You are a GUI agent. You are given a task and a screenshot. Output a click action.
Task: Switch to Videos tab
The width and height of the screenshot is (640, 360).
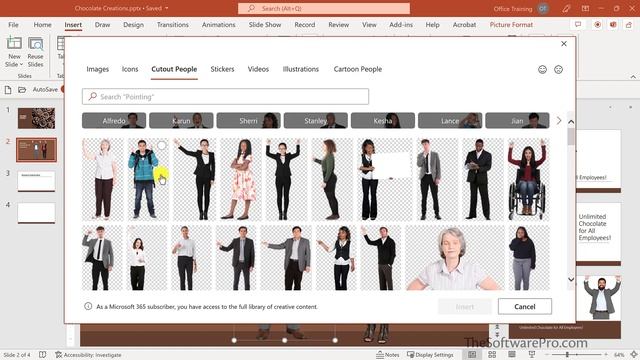pyautogui.click(x=258, y=69)
